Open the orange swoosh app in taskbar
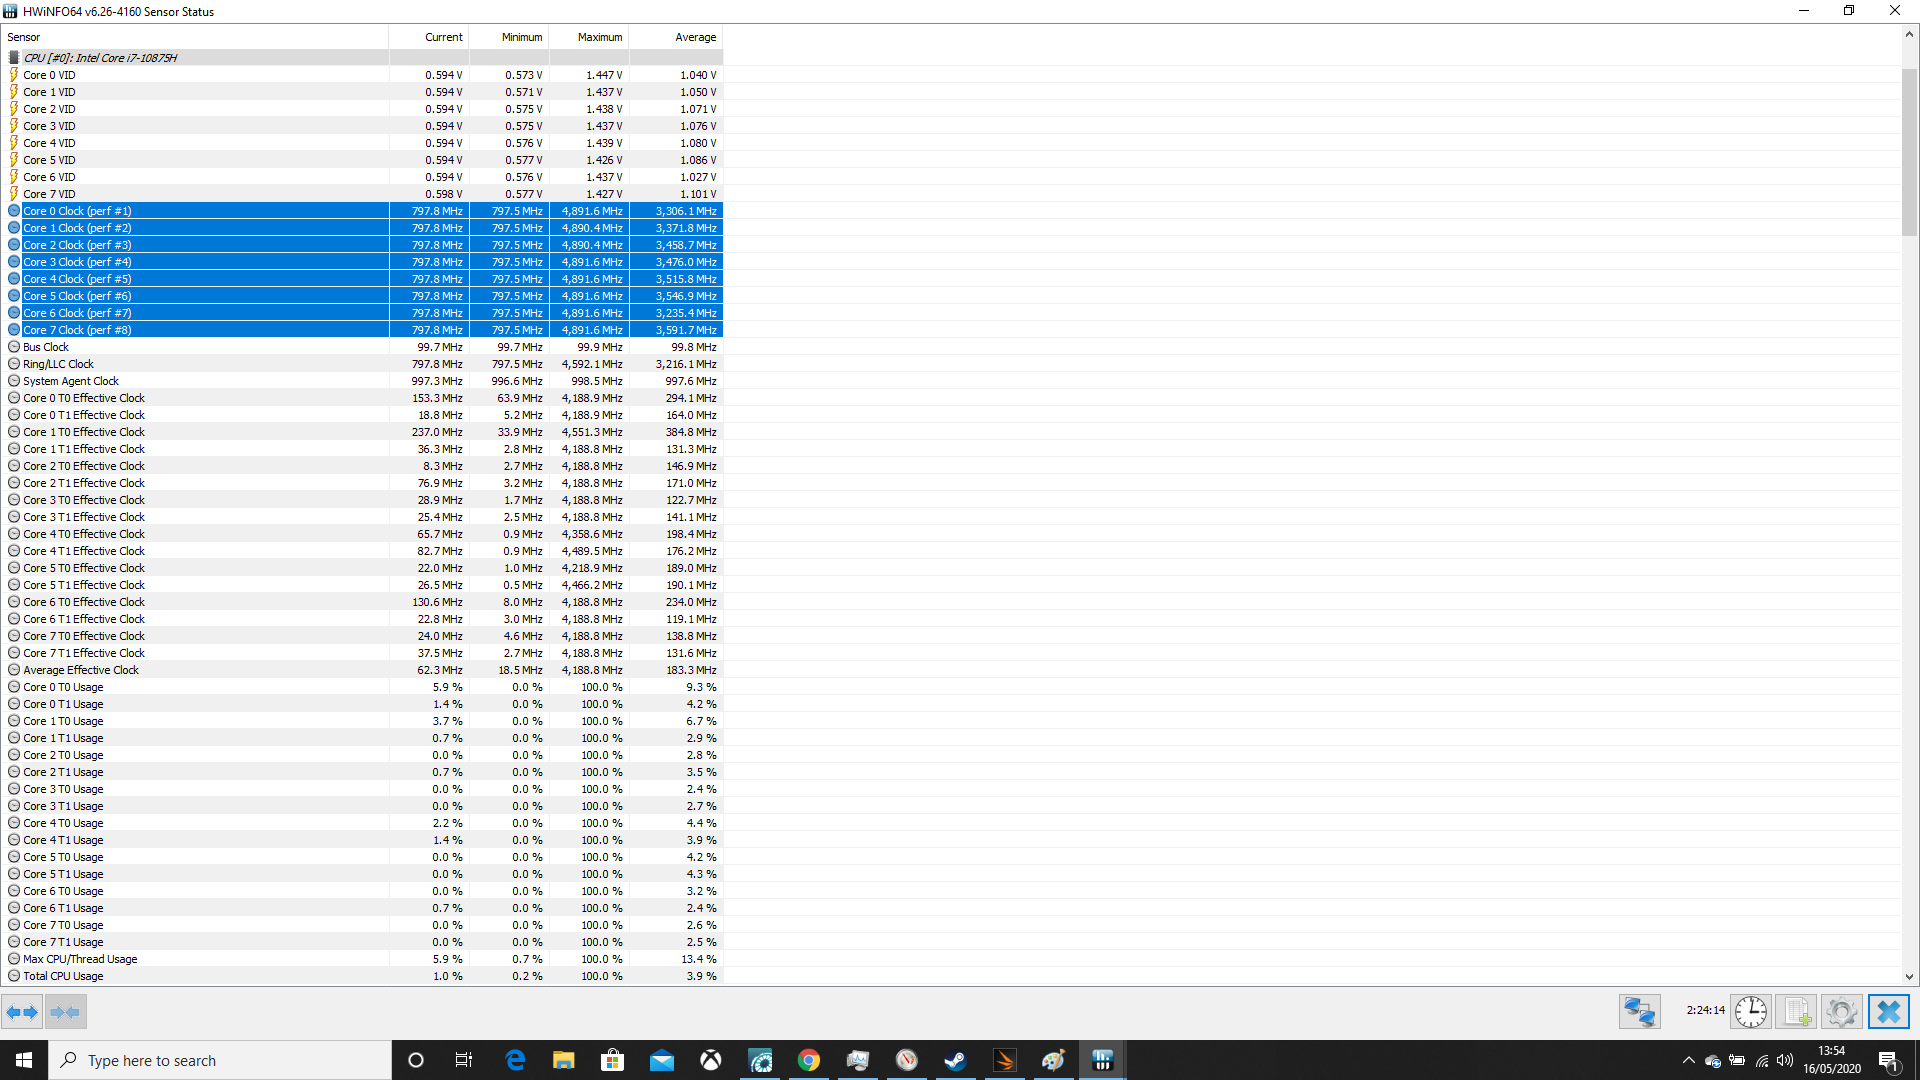1920x1080 pixels. point(1005,1060)
